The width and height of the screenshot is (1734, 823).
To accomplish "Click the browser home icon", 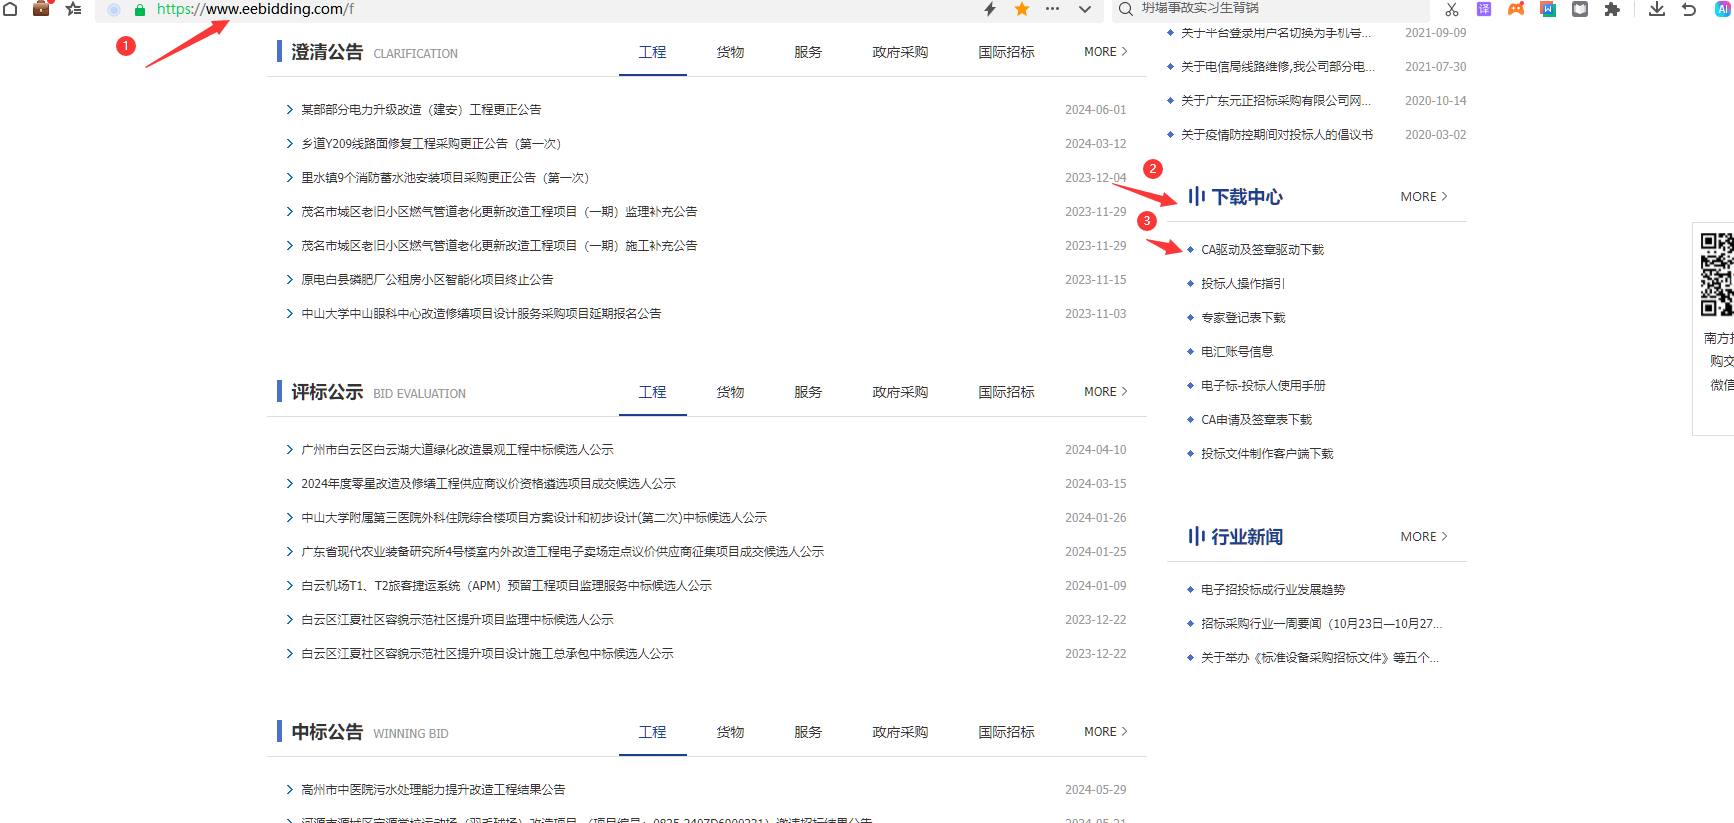I will point(10,9).
